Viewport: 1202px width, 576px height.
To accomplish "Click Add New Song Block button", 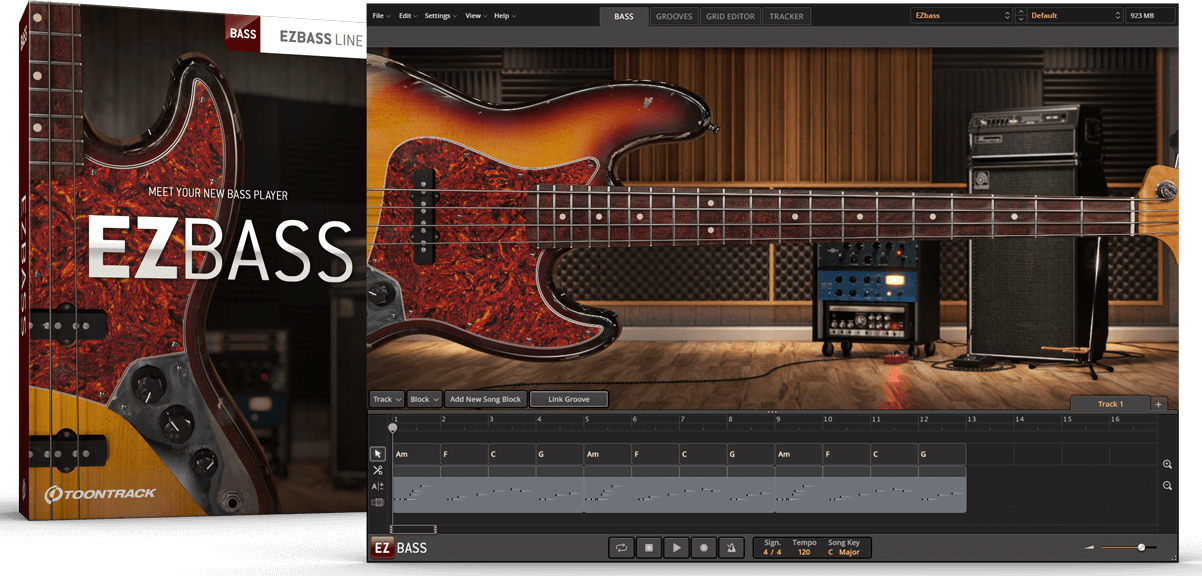I will (486, 399).
